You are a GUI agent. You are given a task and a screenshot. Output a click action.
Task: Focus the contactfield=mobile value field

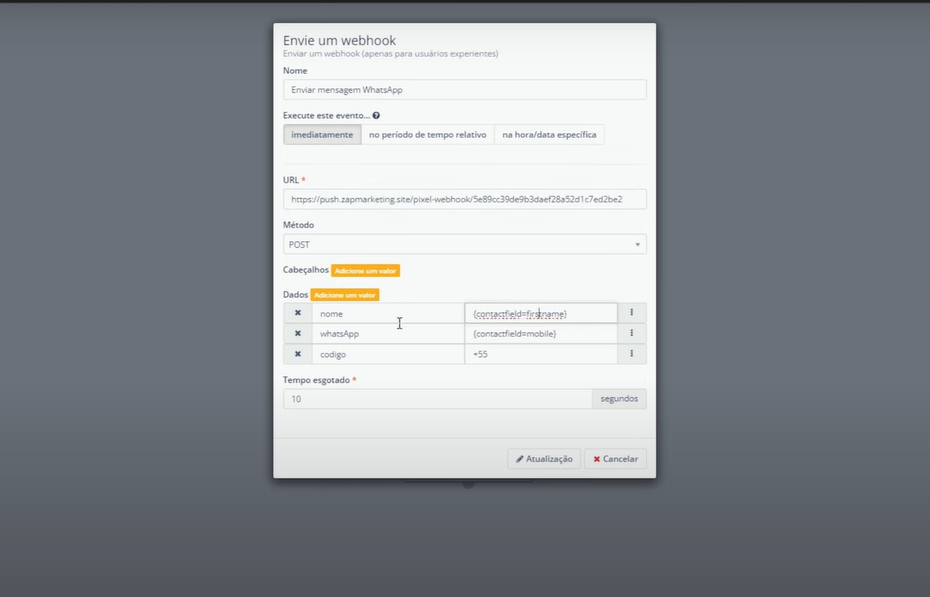click(x=541, y=334)
